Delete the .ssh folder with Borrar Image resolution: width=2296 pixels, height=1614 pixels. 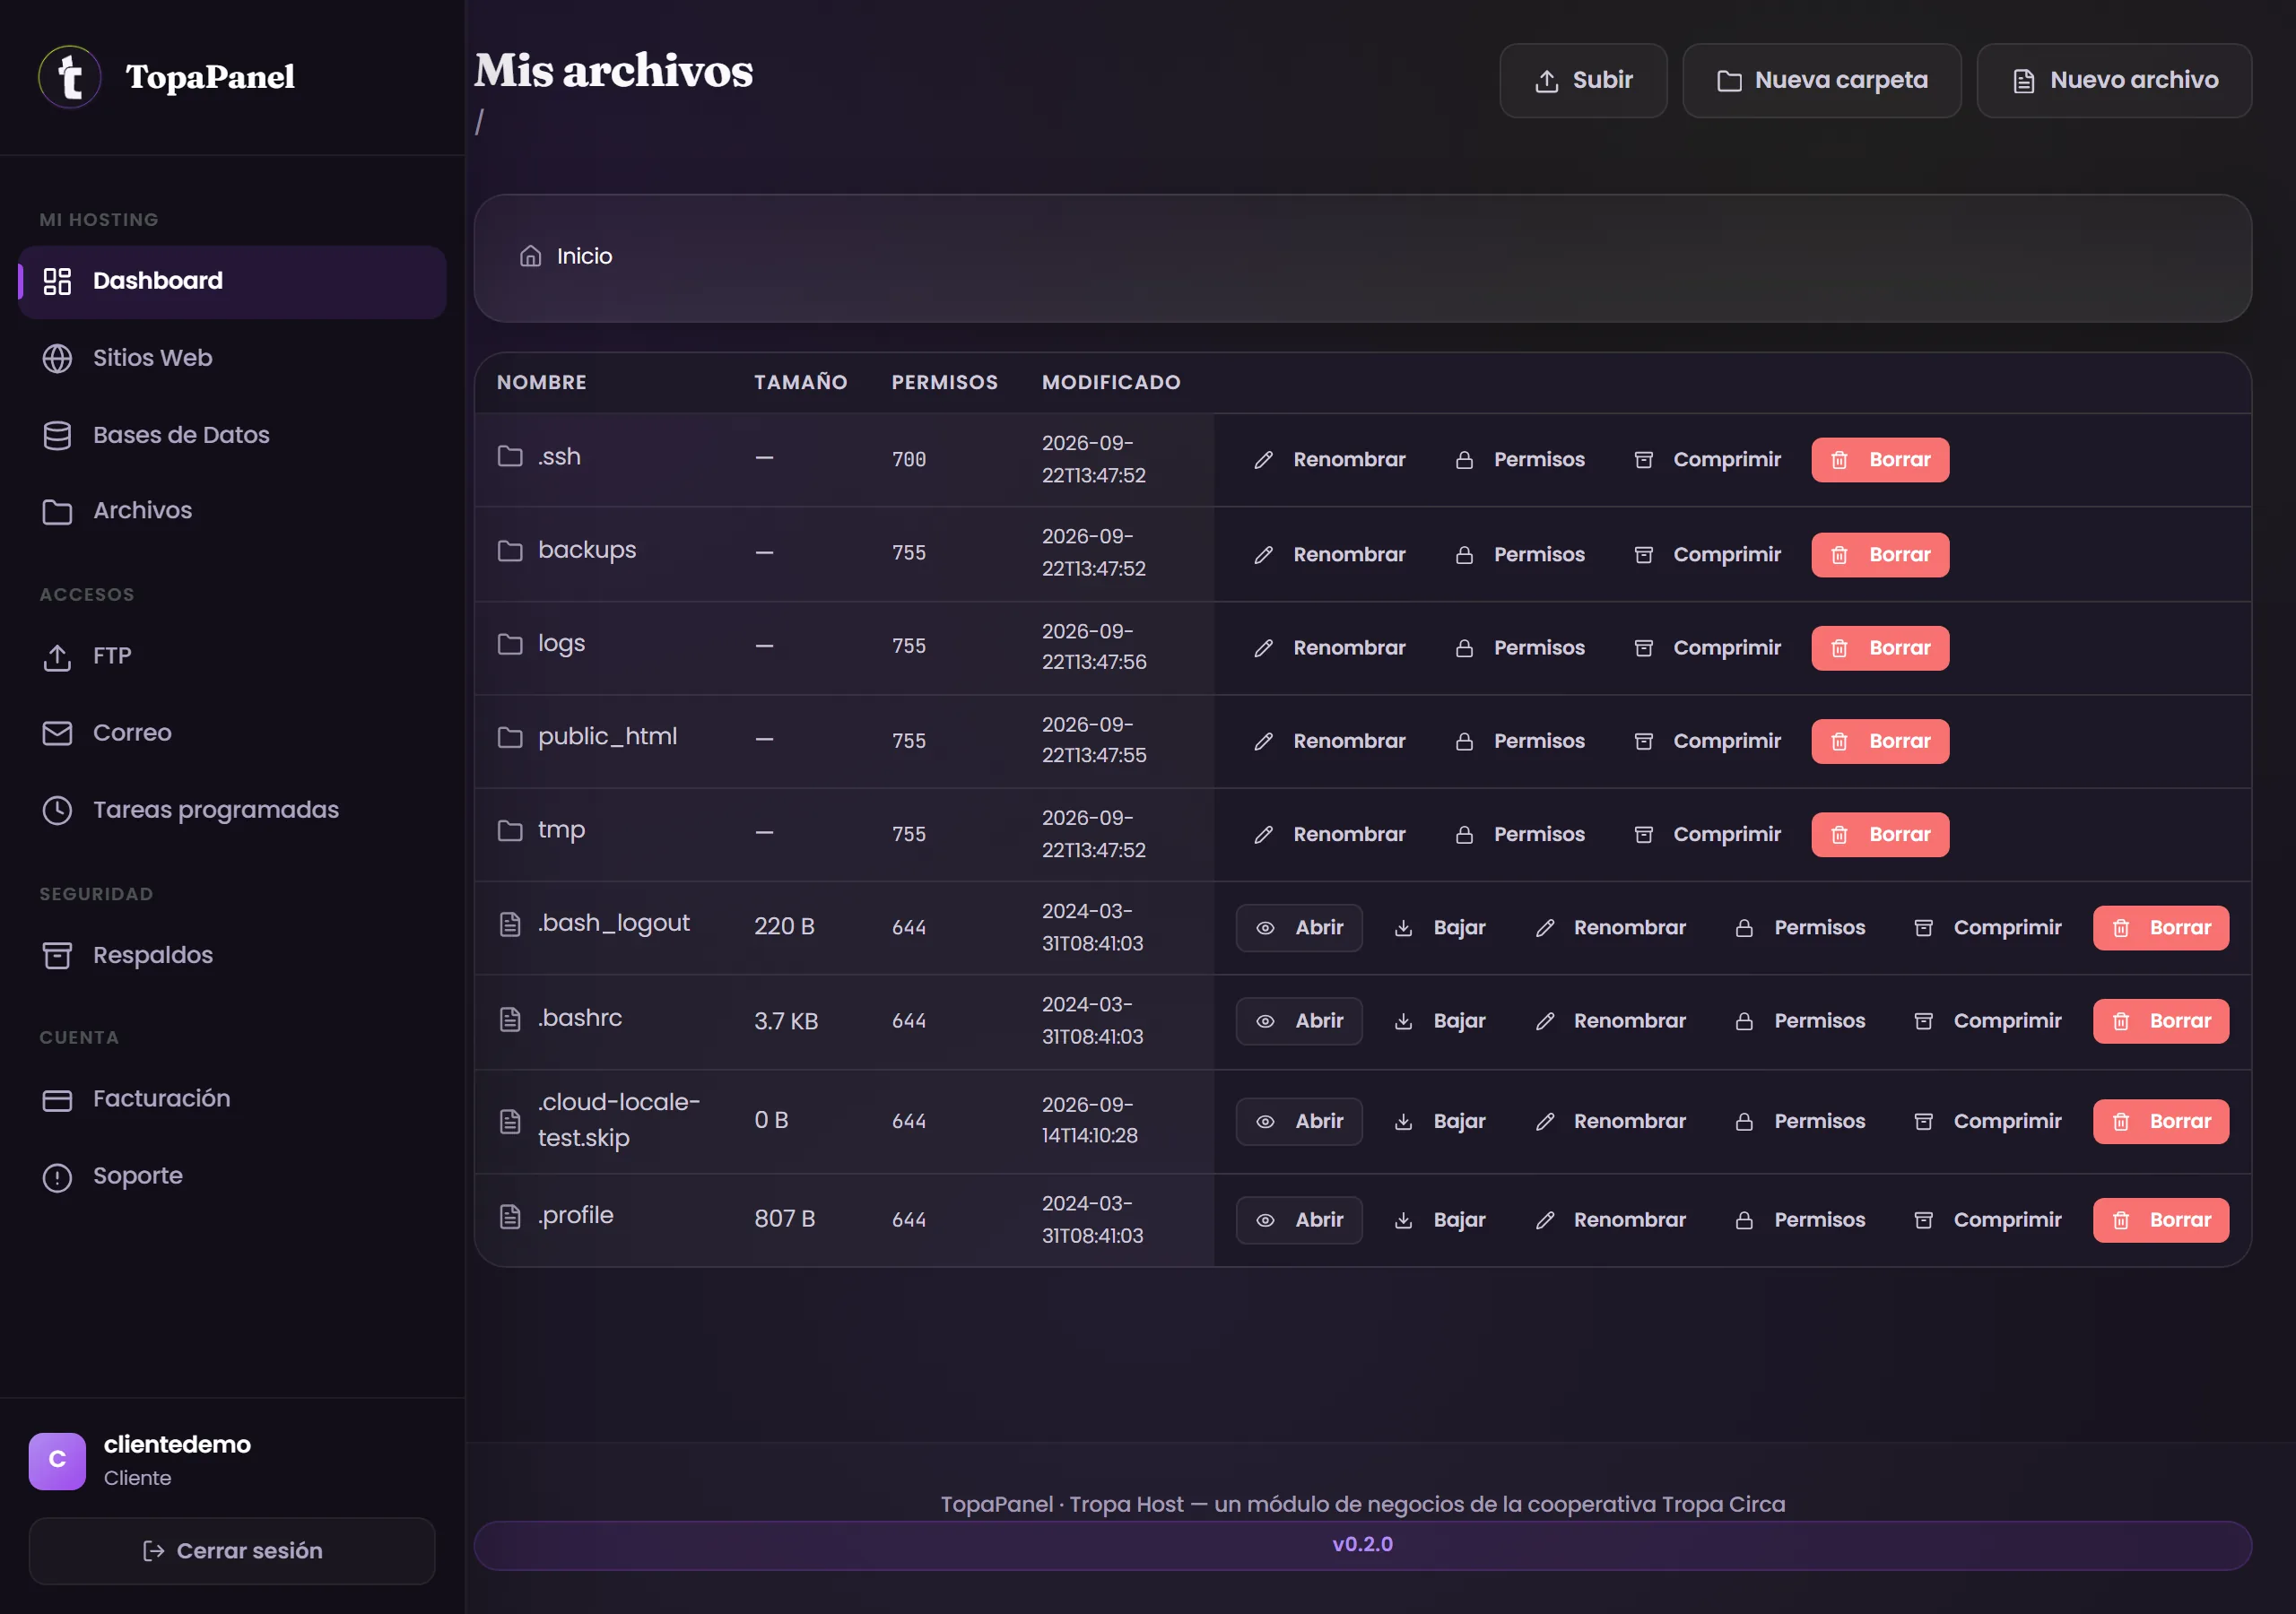(x=1880, y=460)
